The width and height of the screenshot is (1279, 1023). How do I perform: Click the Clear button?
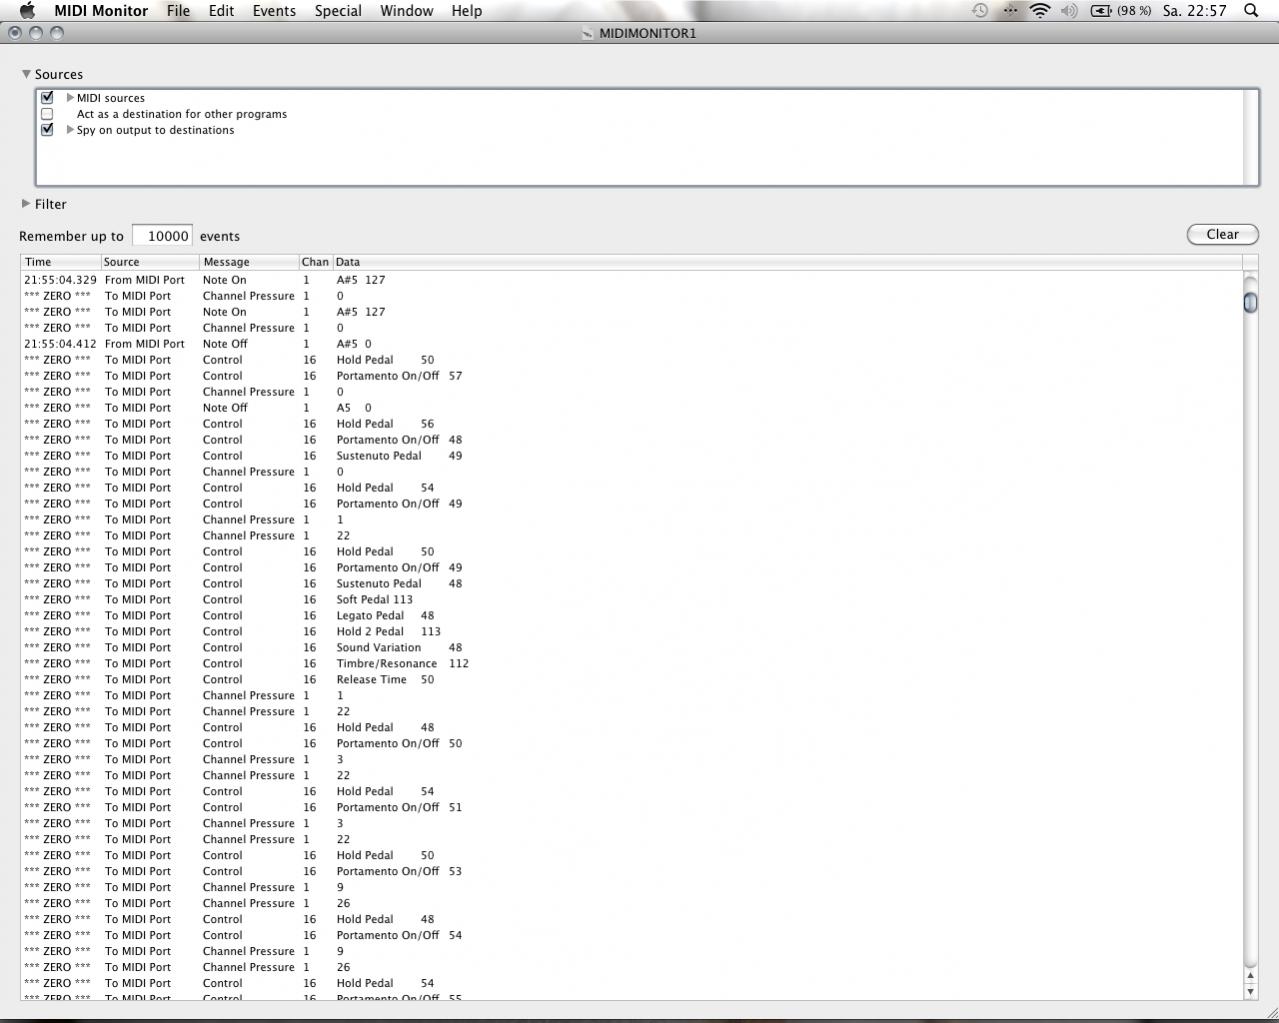(1222, 234)
